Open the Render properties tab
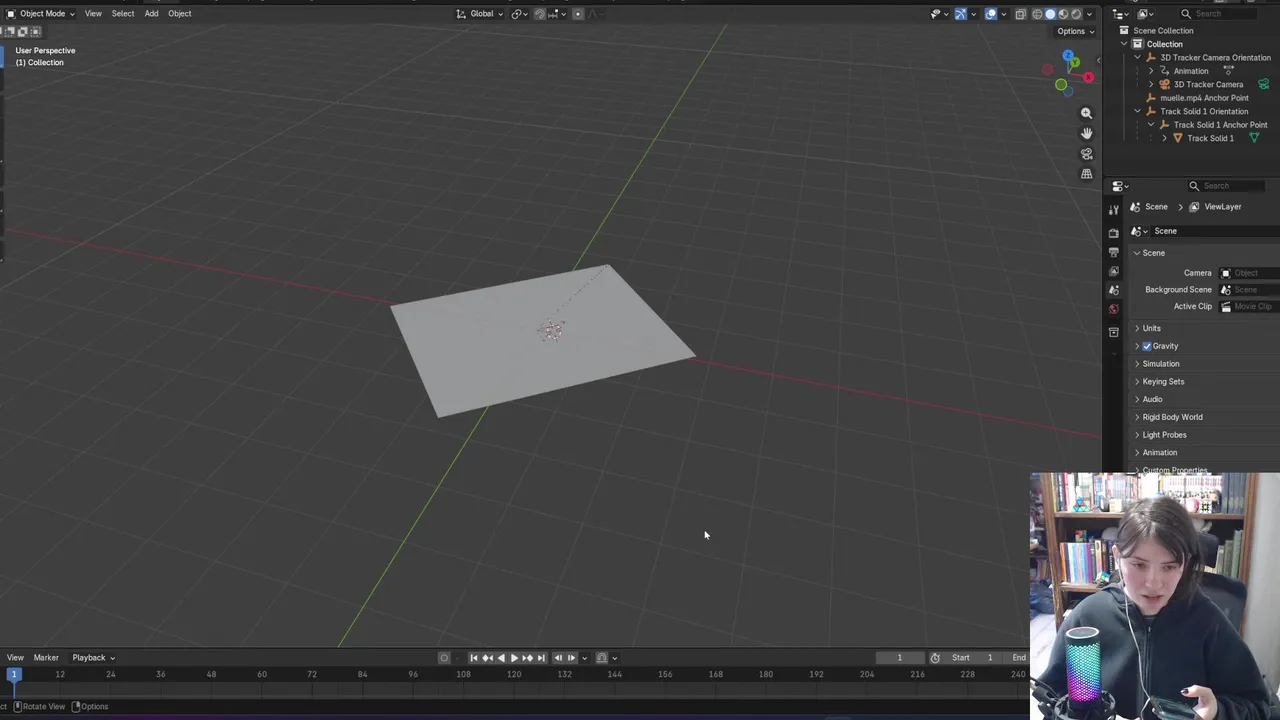Image resolution: width=1280 pixels, height=720 pixels. click(x=1114, y=232)
